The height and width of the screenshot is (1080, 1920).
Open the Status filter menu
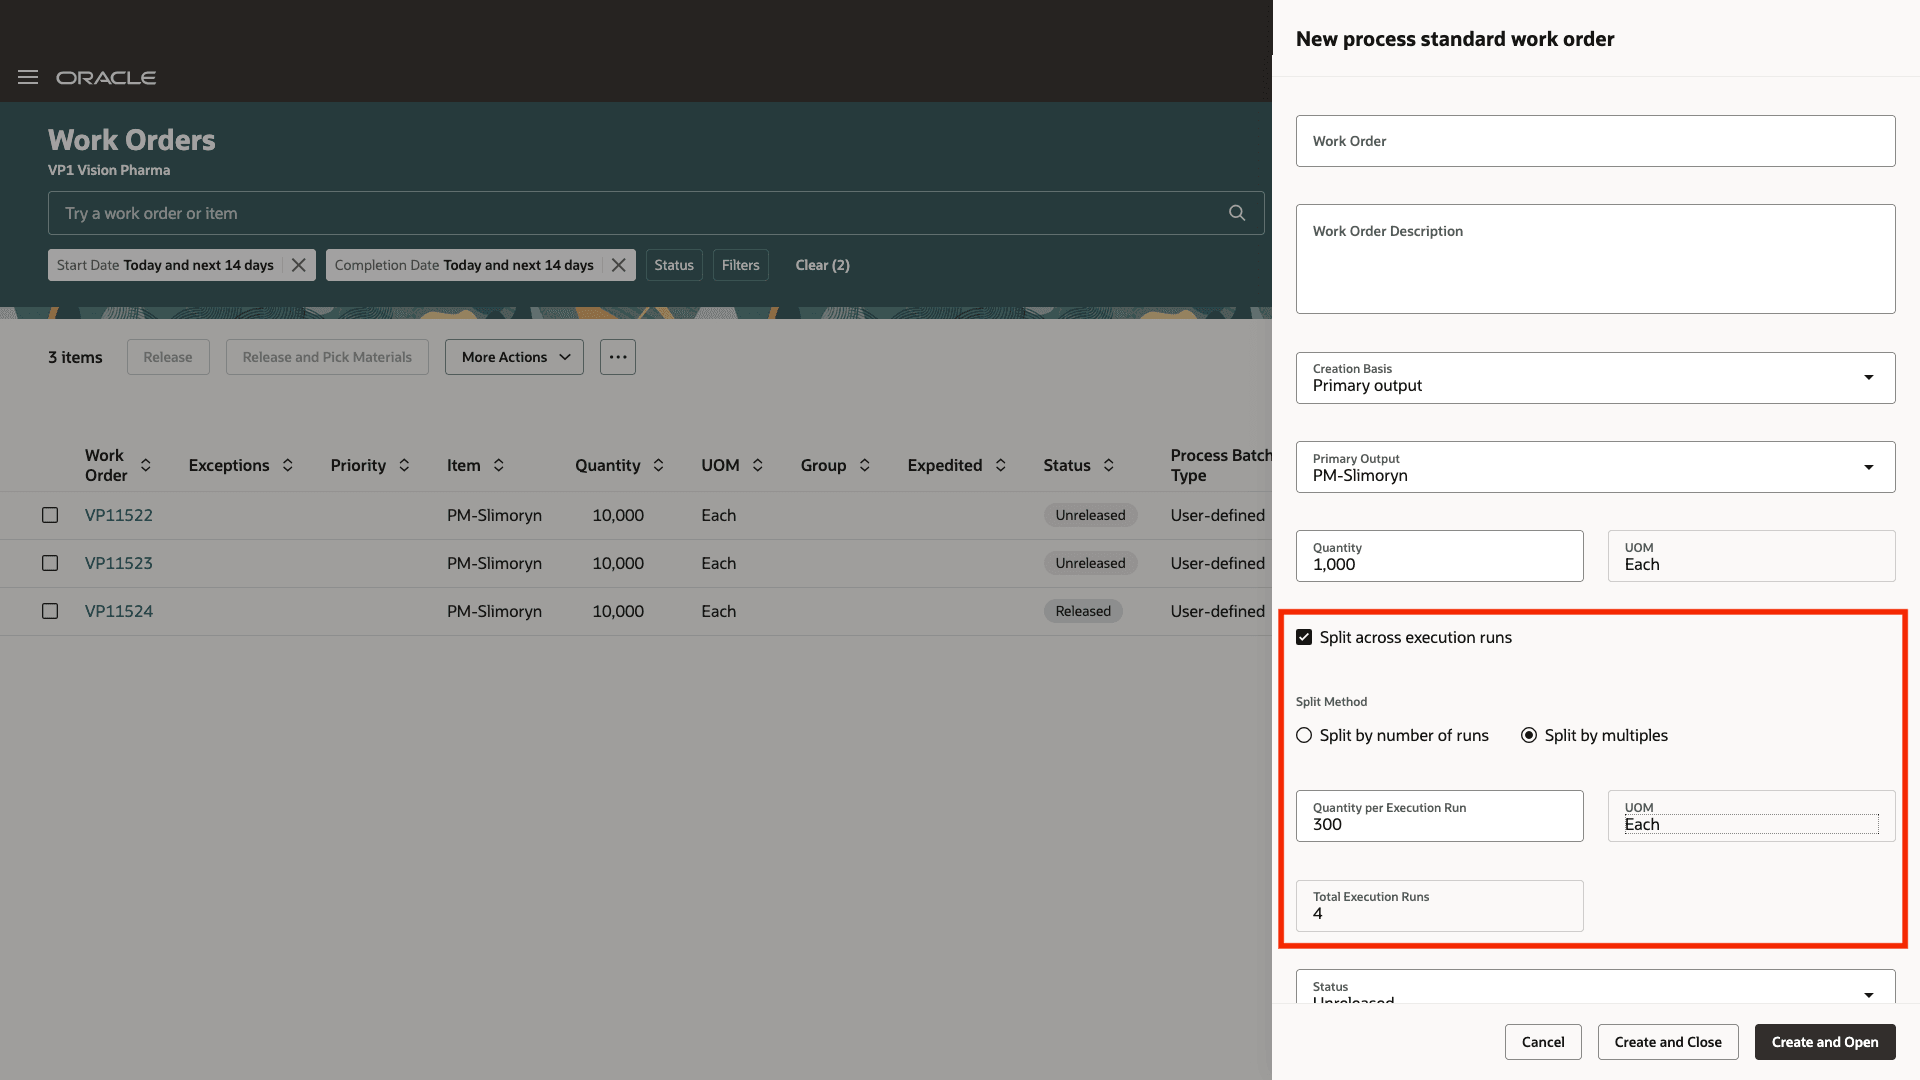(x=674, y=265)
